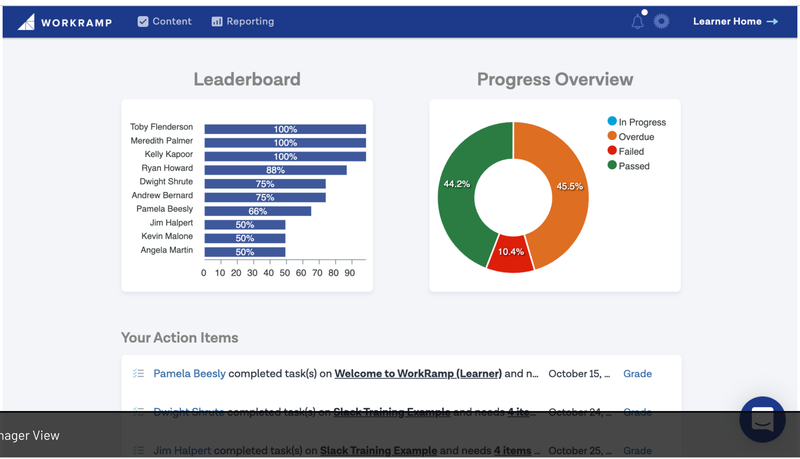The width and height of the screenshot is (800, 459).
Task: Click the Leaderboard heading
Action: [x=247, y=80]
